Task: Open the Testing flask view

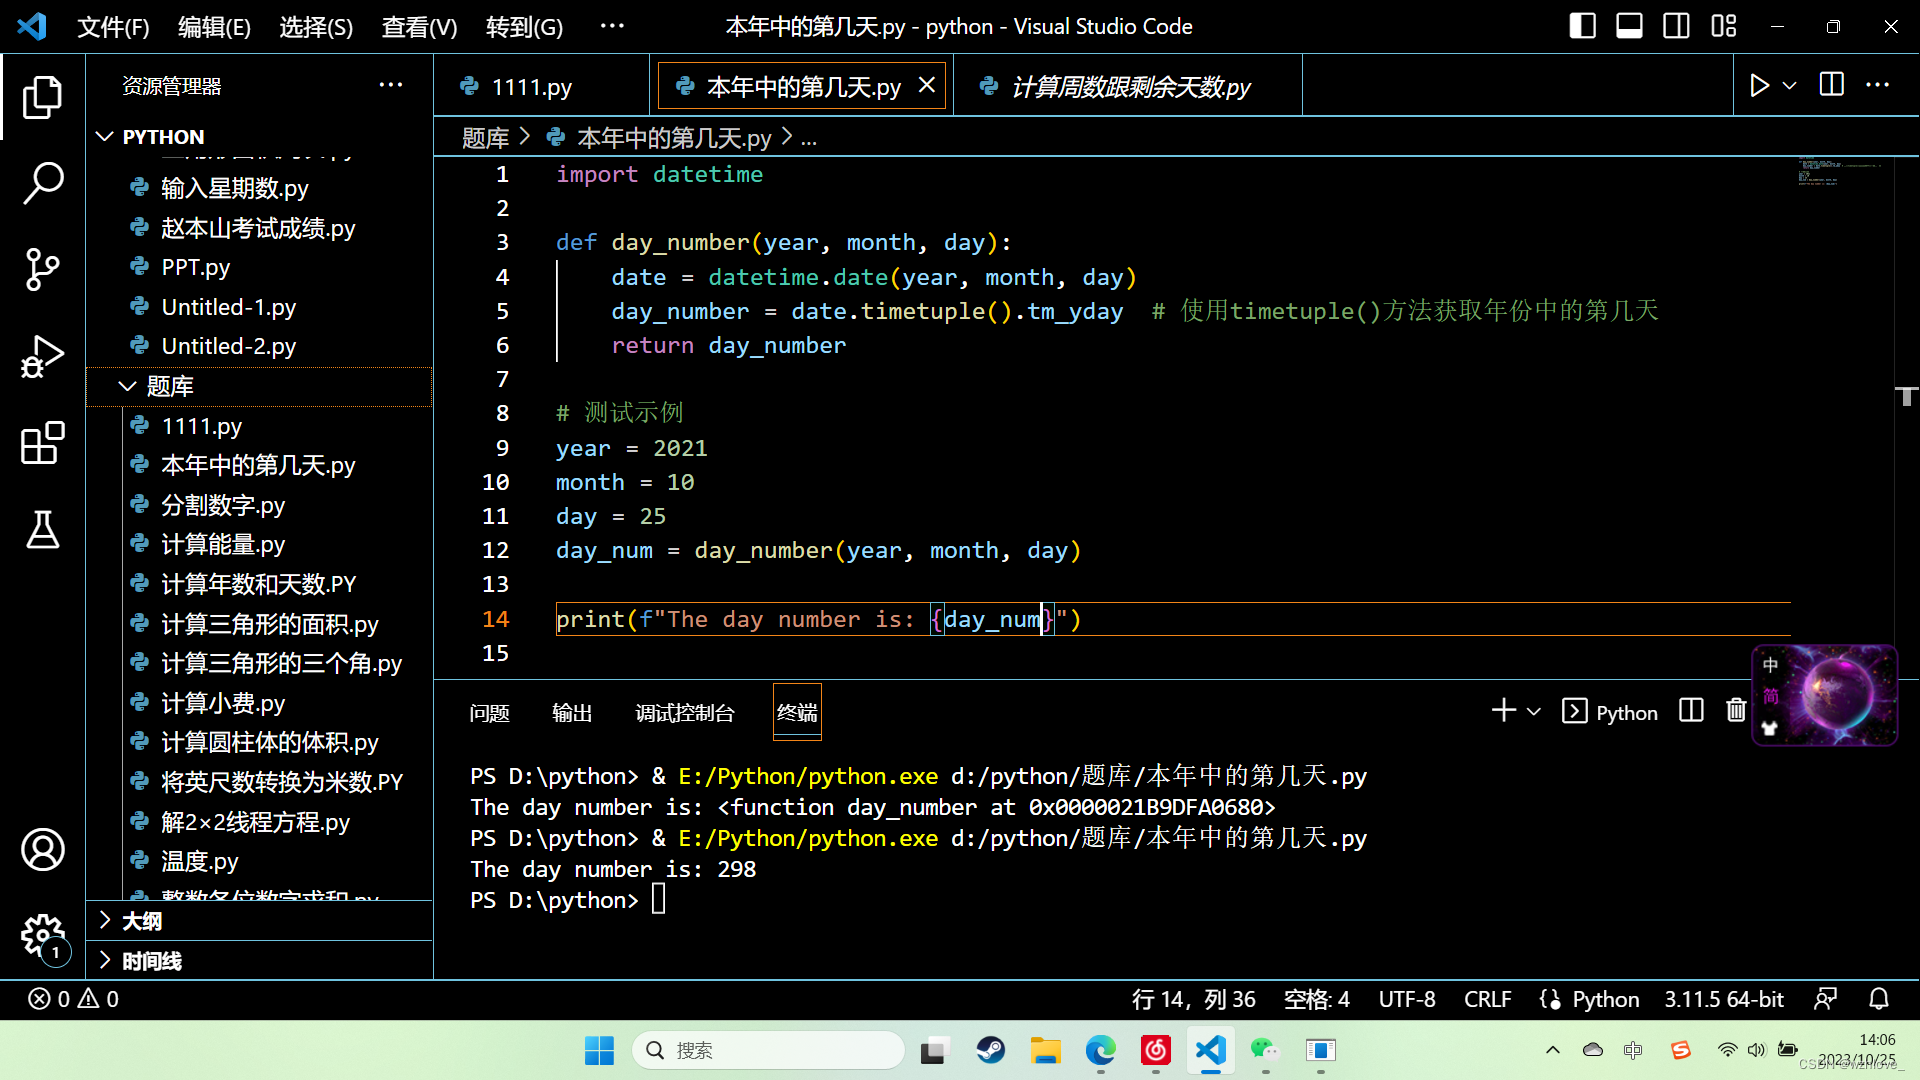Action: tap(42, 529)
